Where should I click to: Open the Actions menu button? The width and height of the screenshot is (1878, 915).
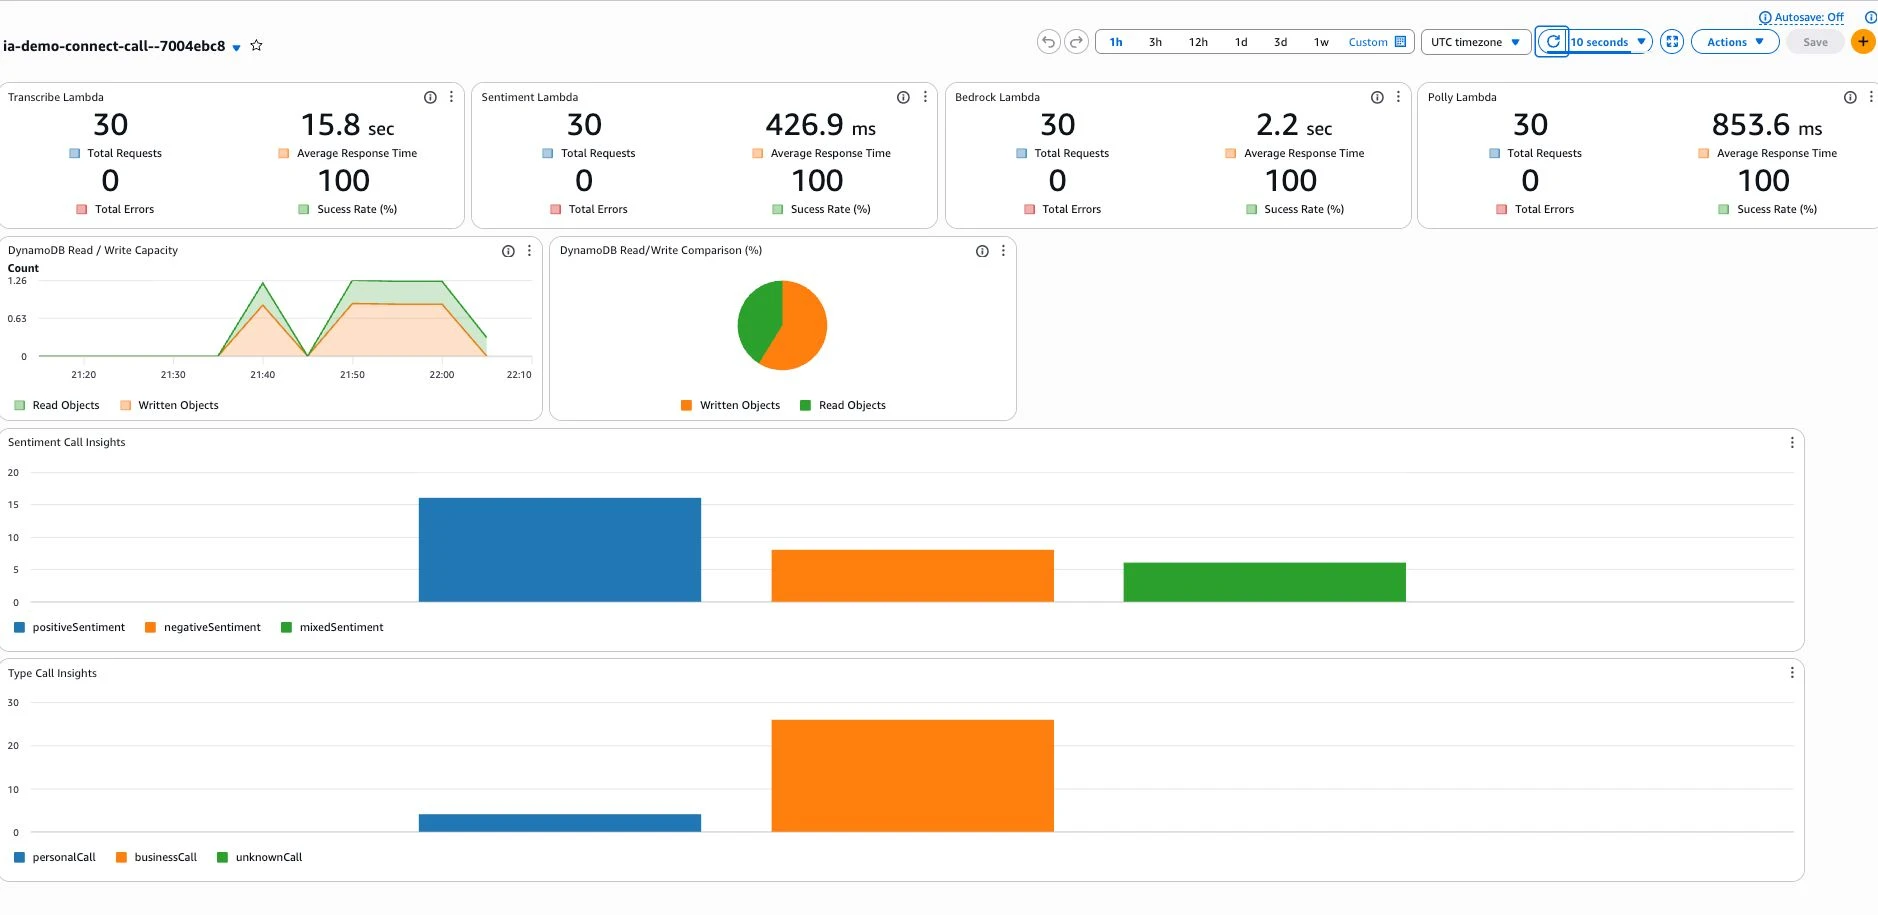click(1735, 42)
